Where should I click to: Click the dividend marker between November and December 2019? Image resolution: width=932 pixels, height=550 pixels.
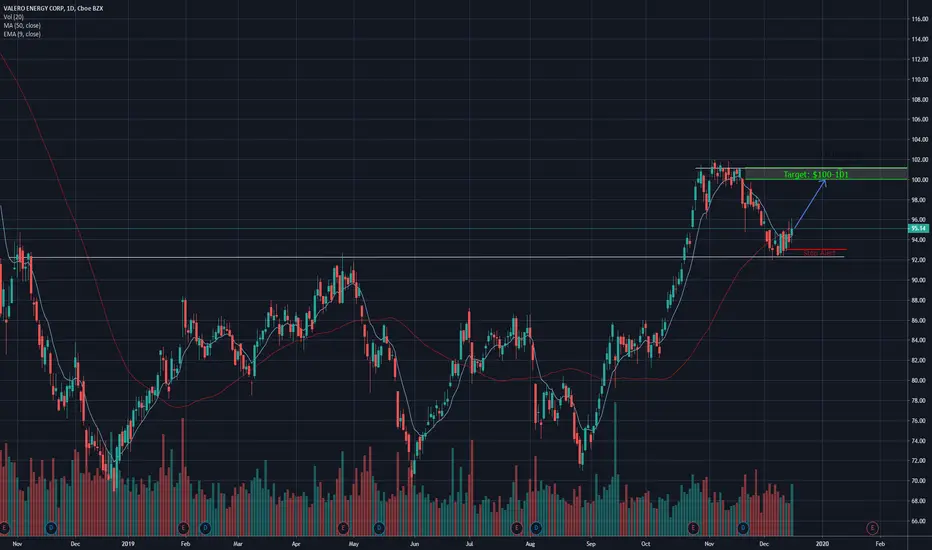[743, 528]
